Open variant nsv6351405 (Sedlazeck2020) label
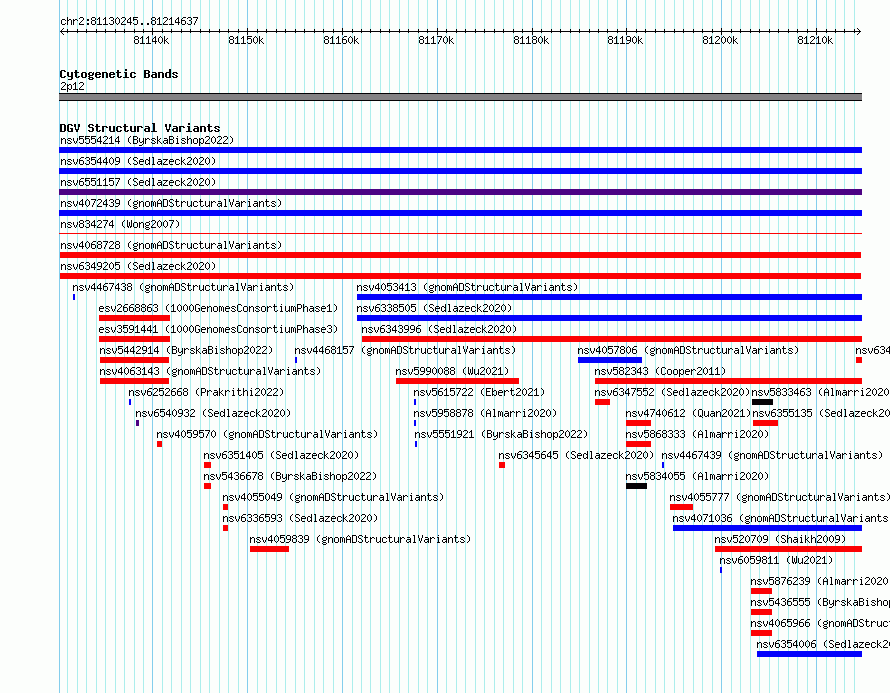This screenshot has width=890, height=693. pos(282,455)
